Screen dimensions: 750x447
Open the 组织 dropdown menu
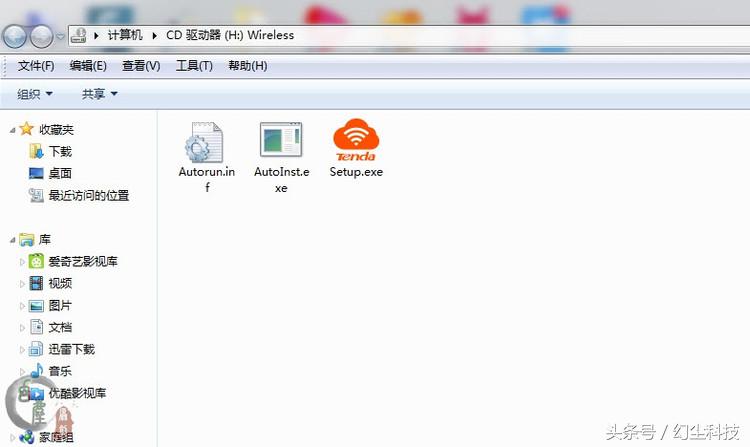34,94
